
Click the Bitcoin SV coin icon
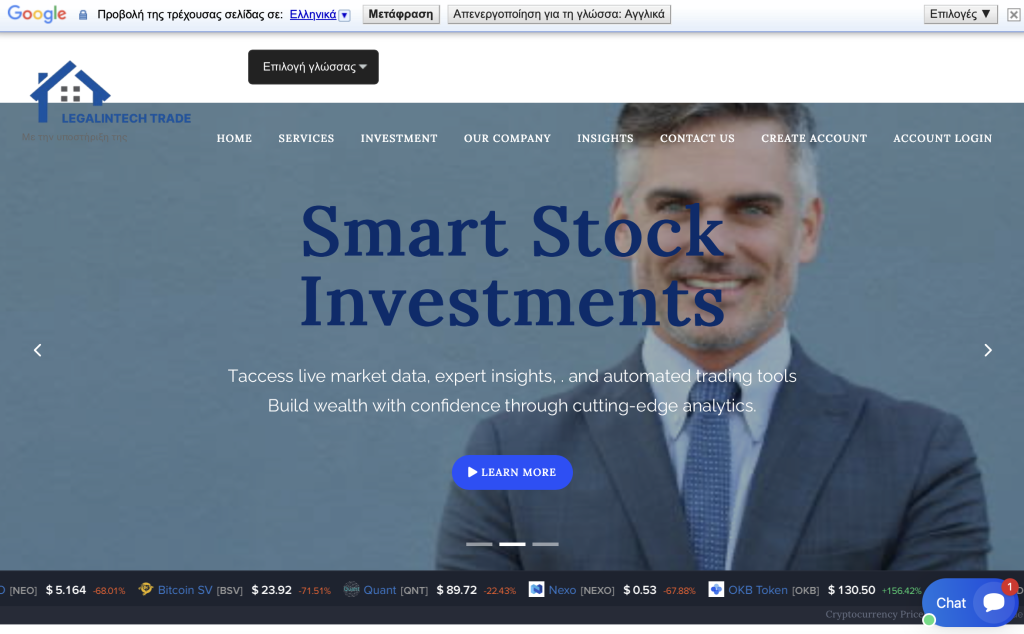tap(146, 590)
